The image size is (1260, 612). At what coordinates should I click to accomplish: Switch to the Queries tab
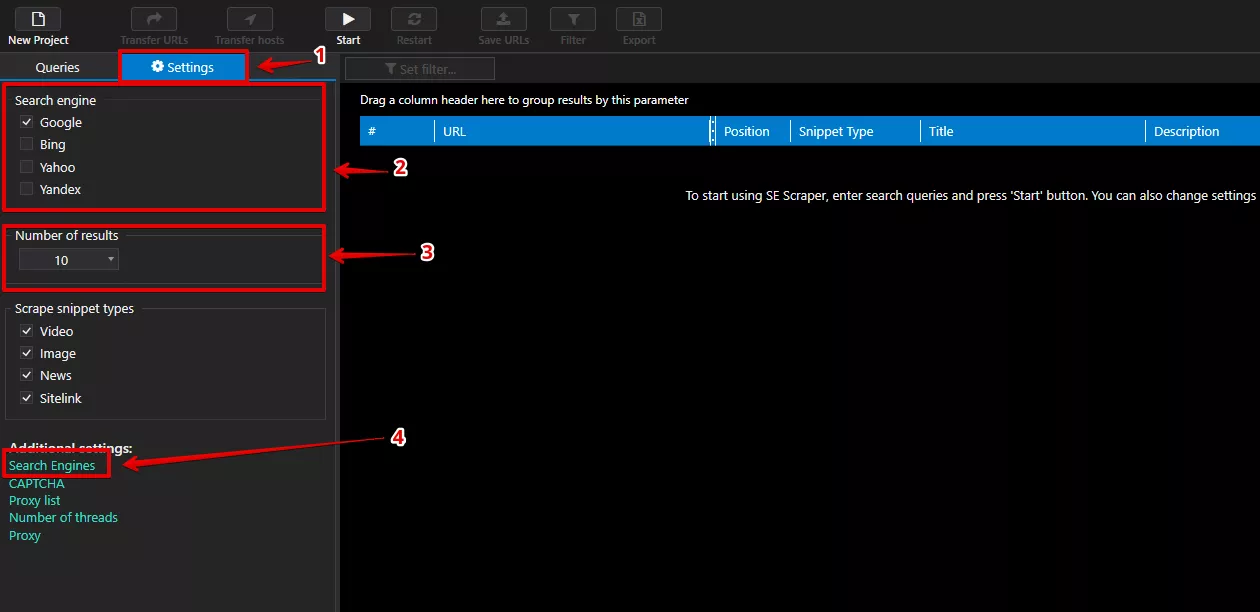58,68
